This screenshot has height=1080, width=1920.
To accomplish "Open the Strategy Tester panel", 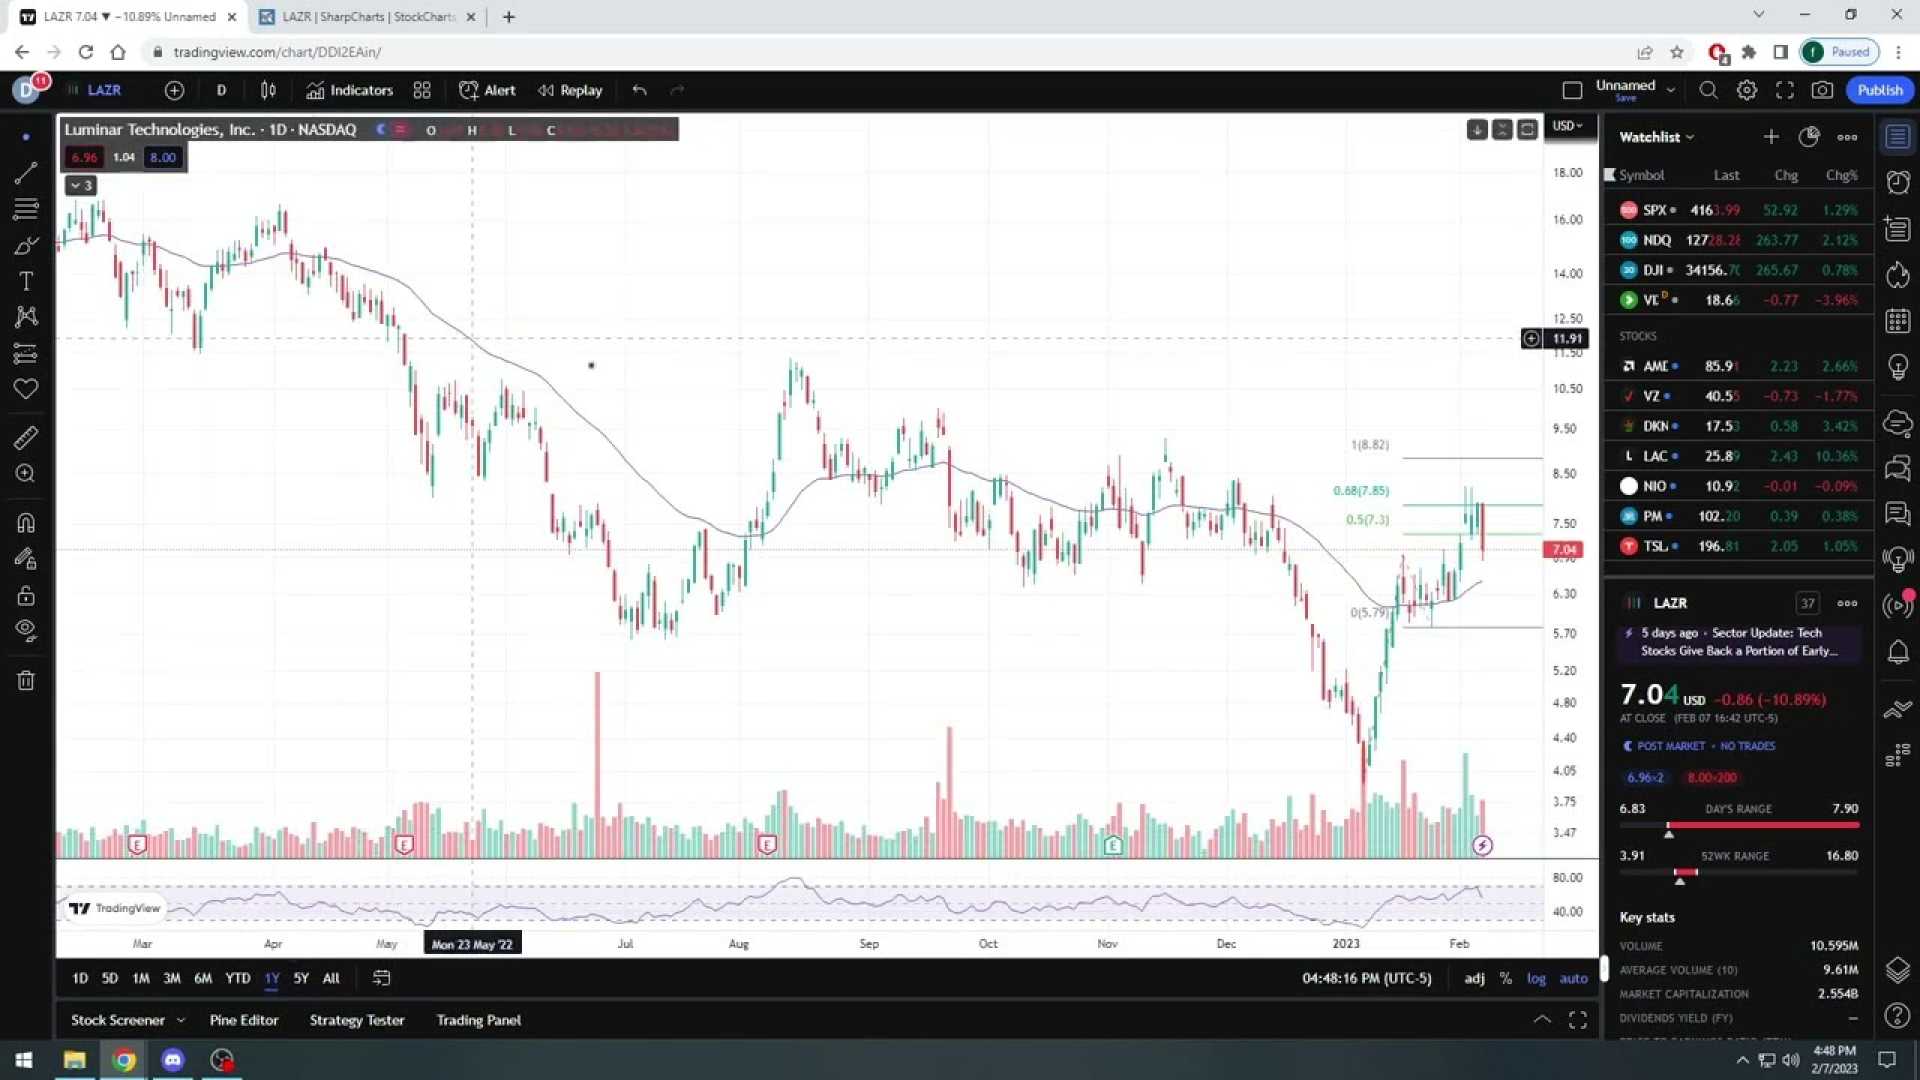I will (357, 1020).
